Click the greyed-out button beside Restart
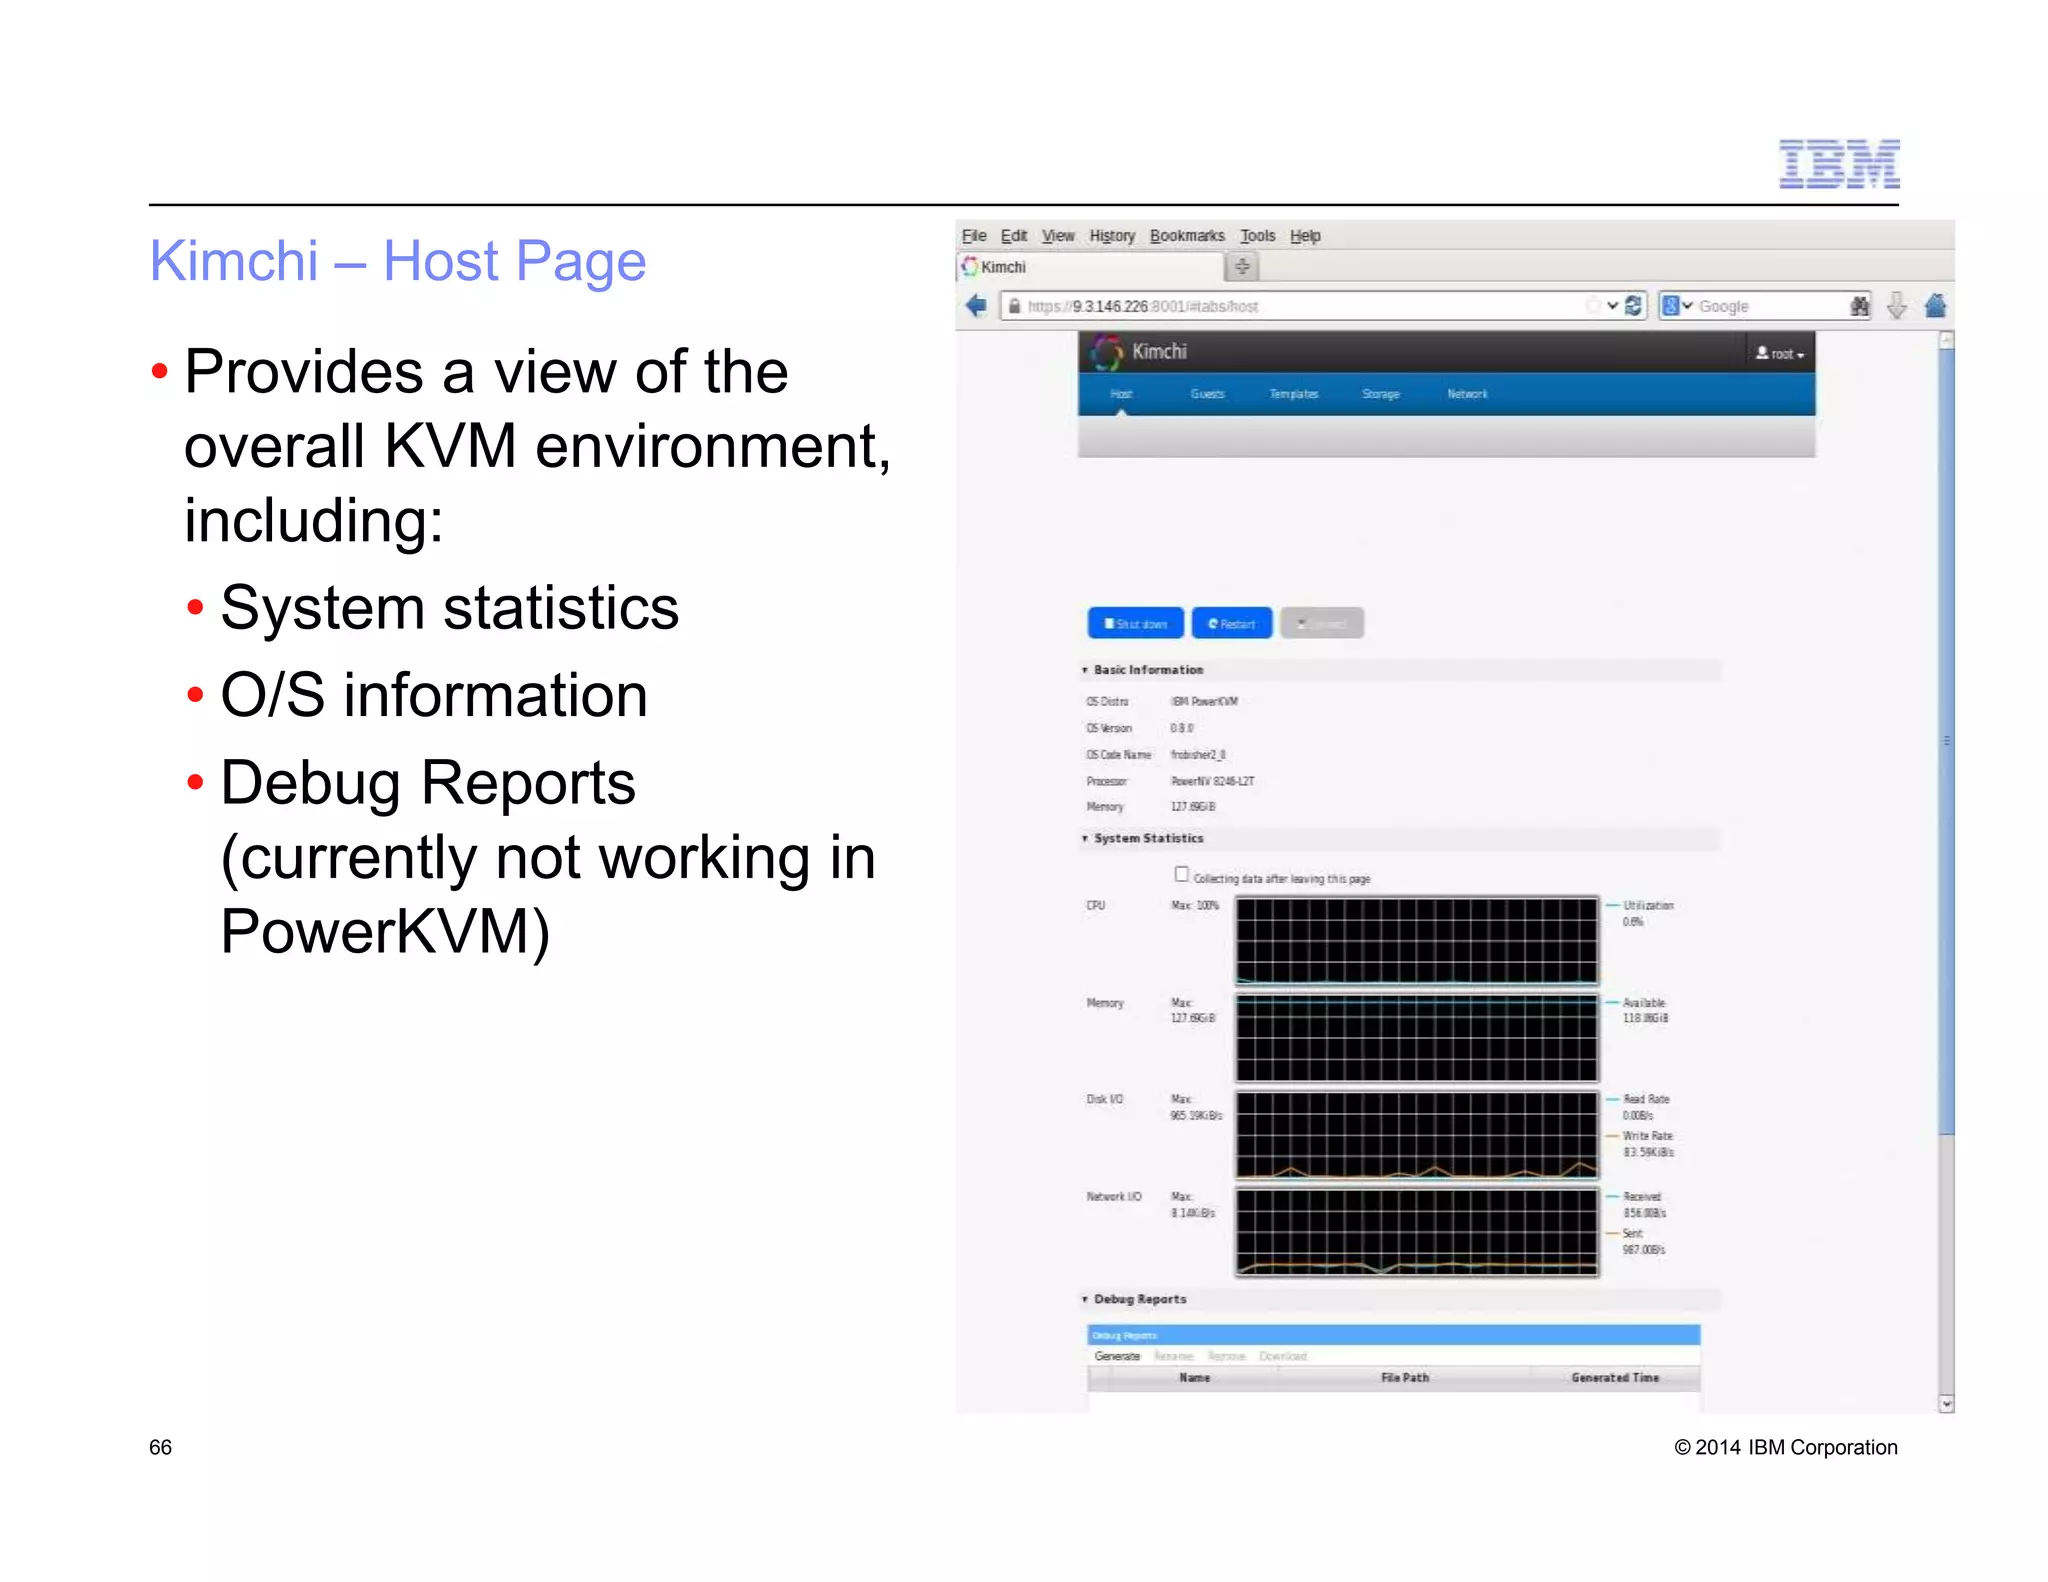 coord(1322,623)
